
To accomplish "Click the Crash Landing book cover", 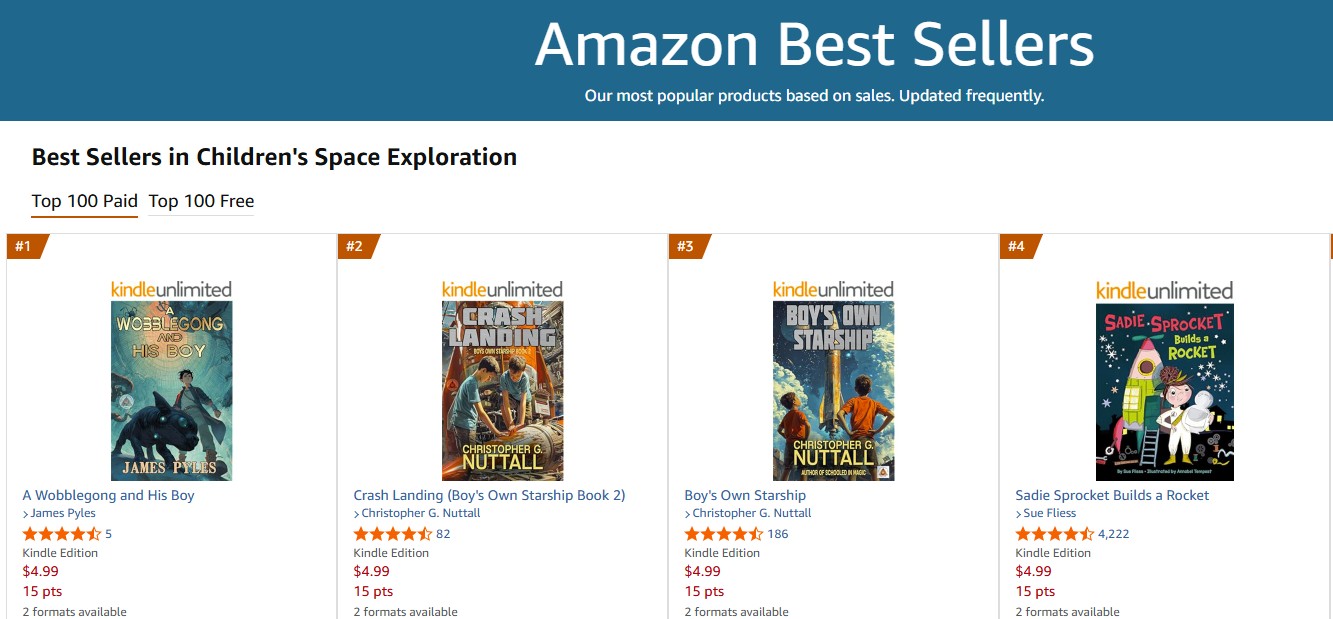I will tap(502, 391).
